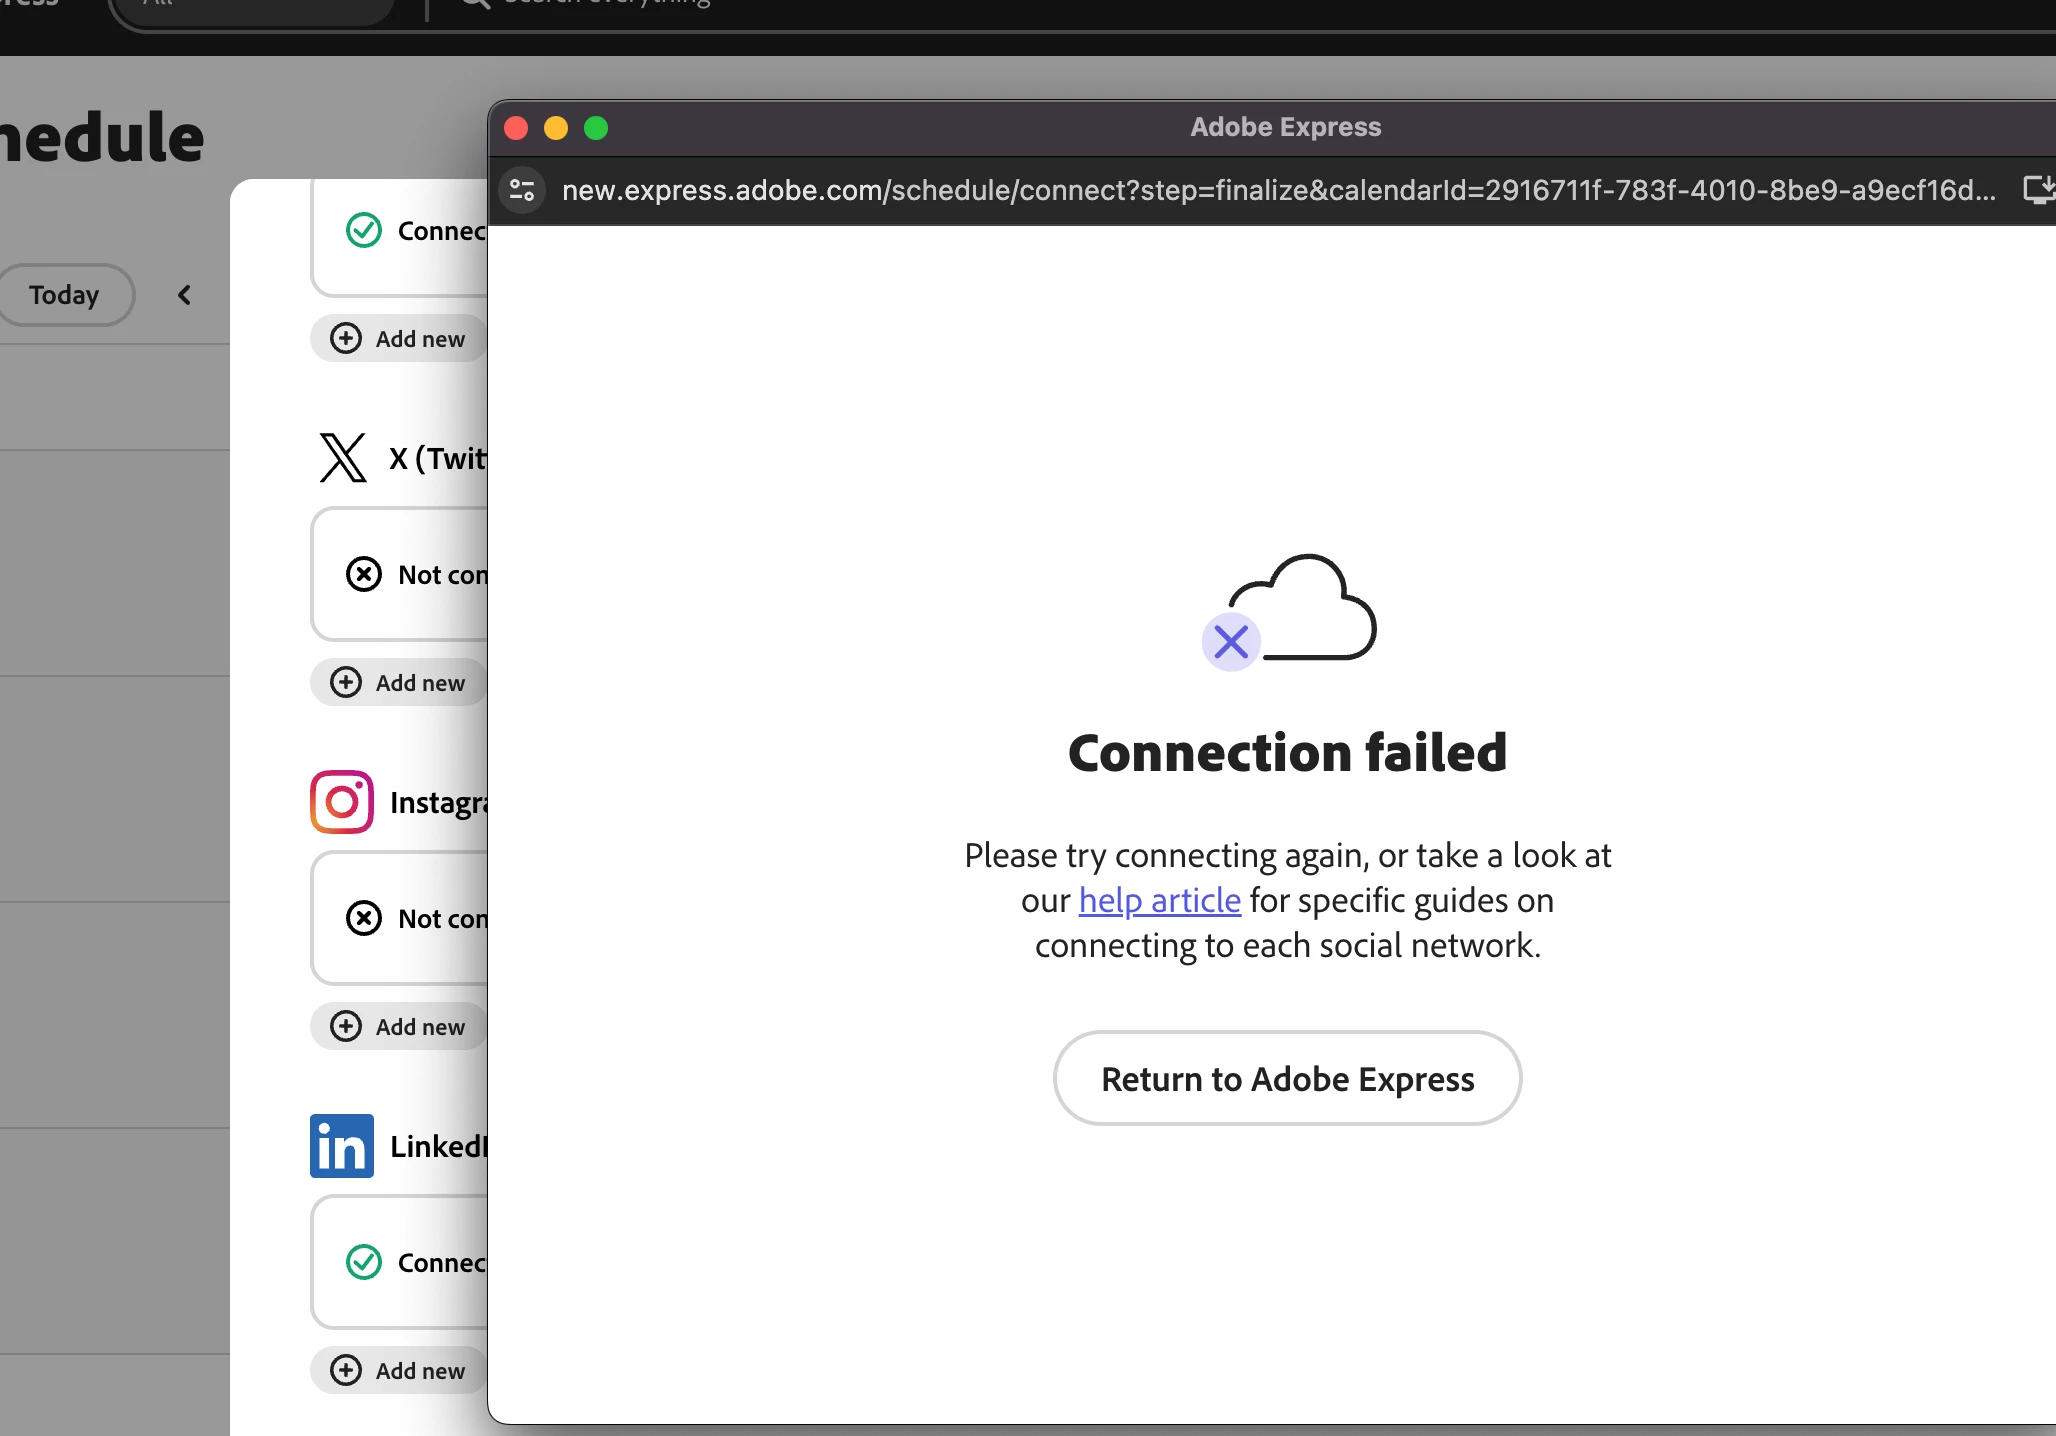Click the LinkedIn logo icon
The width and height of the screenshot is (2056, 1436).
click(342, 1146)
